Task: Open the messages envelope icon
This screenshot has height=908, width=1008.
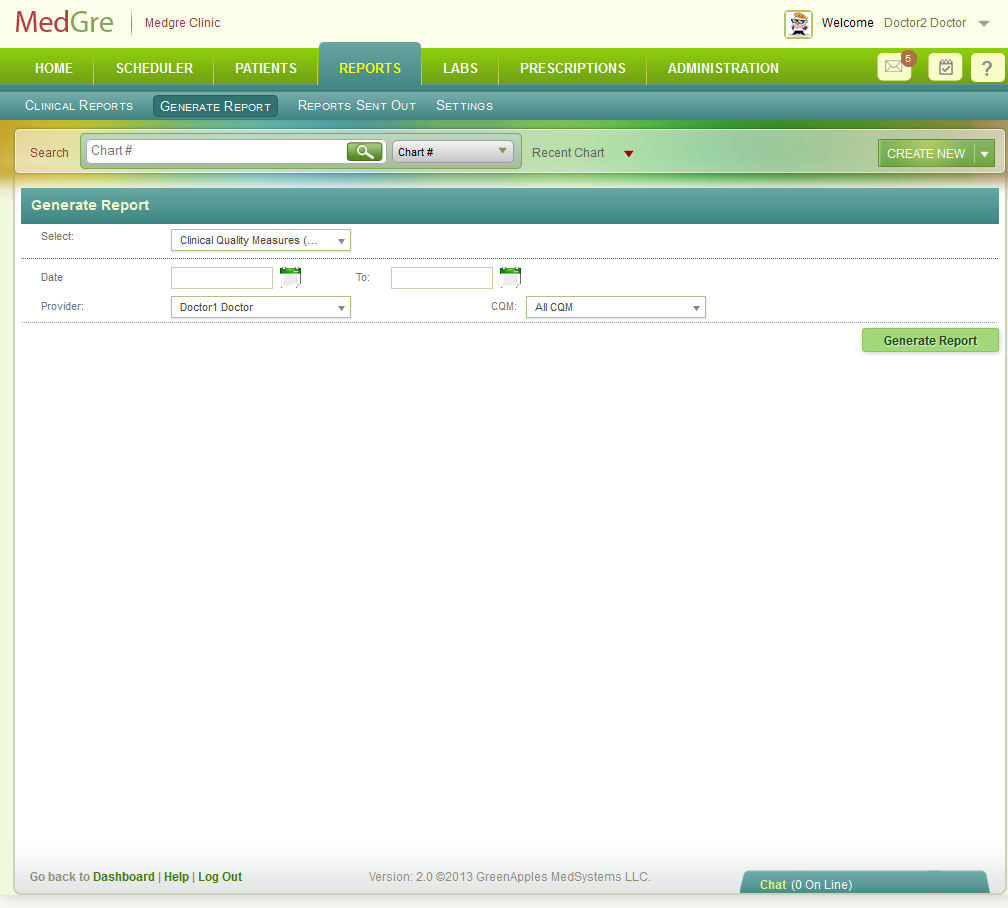Action: point(894,67)
